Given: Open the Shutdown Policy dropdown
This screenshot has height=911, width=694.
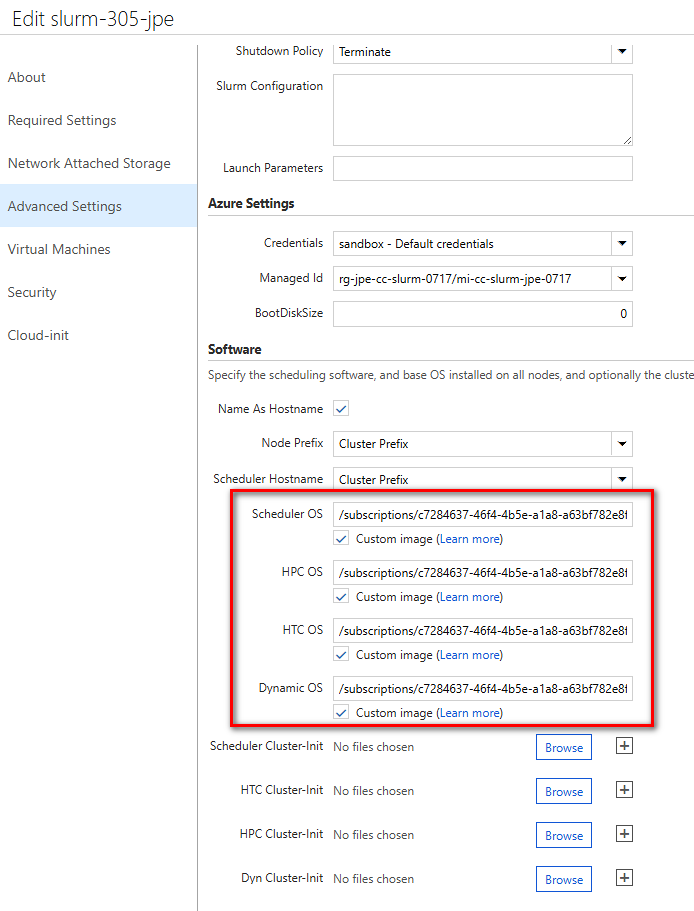Looking at the screenshot, I should pyautogui.click(x=621, y=51).
